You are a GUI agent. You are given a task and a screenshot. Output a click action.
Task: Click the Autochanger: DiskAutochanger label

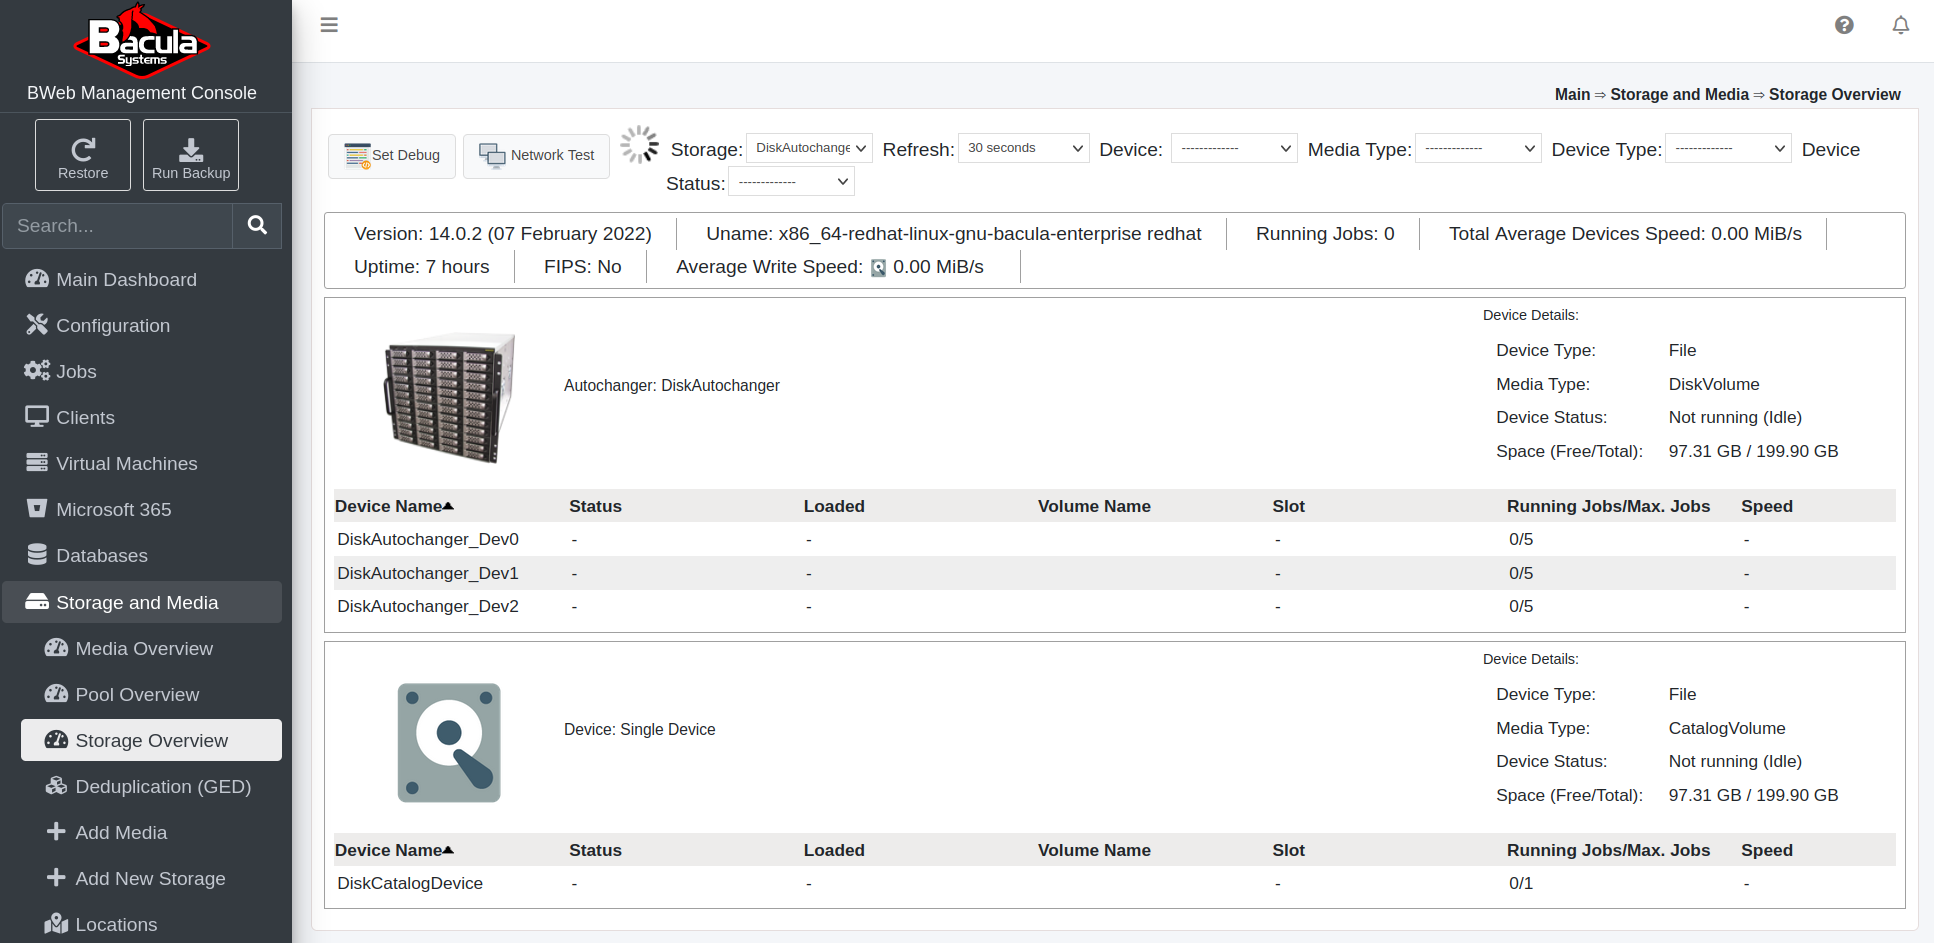pyautogui.click(x=671, y=386)
